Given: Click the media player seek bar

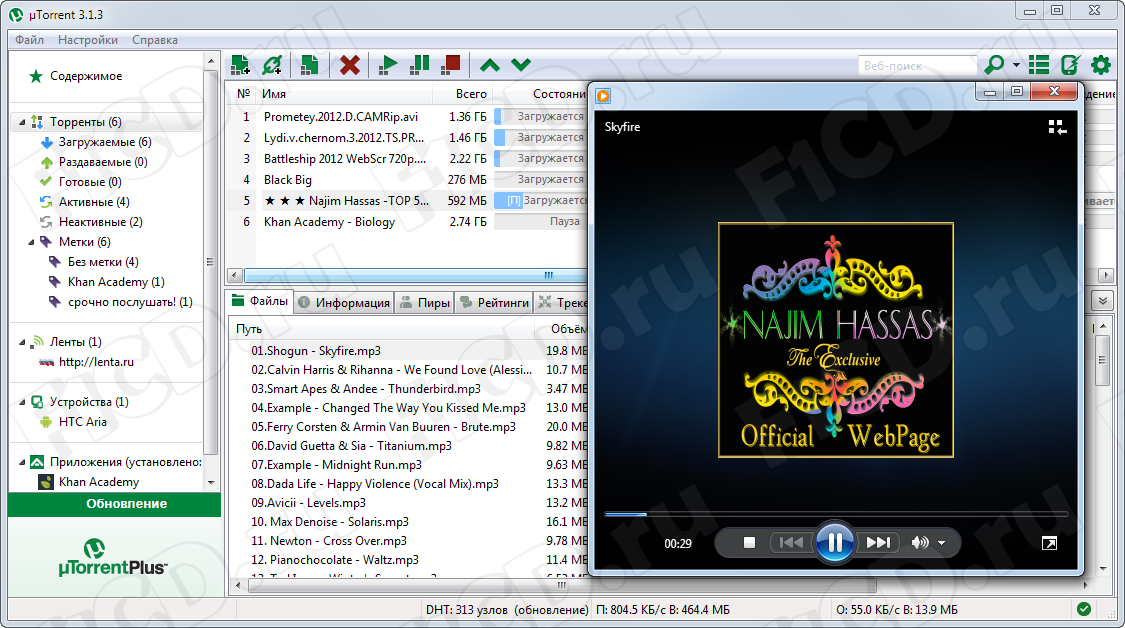Looking at the screenshot, I should 836,515.
